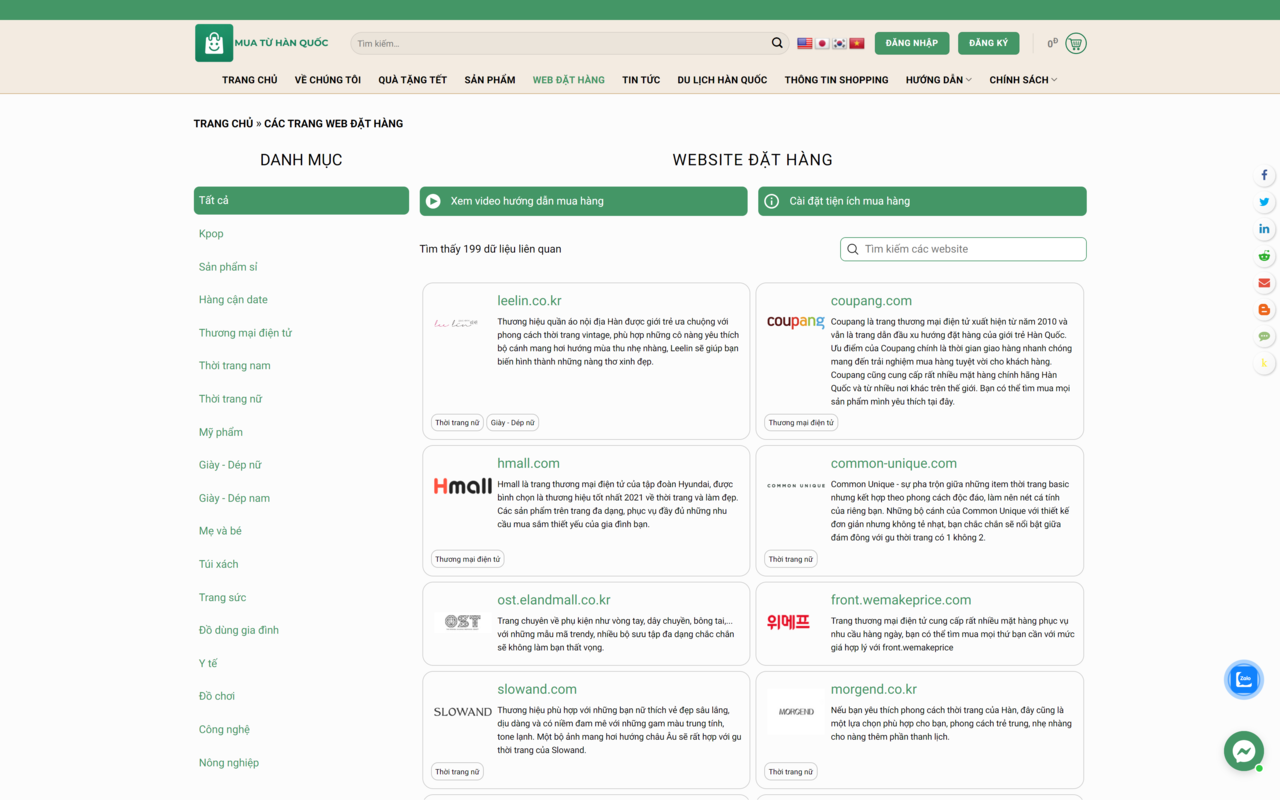Click Thời trang nữ tag on Morgend card
The width and height of the screenshot is (1280, 800).
(791, 772)
